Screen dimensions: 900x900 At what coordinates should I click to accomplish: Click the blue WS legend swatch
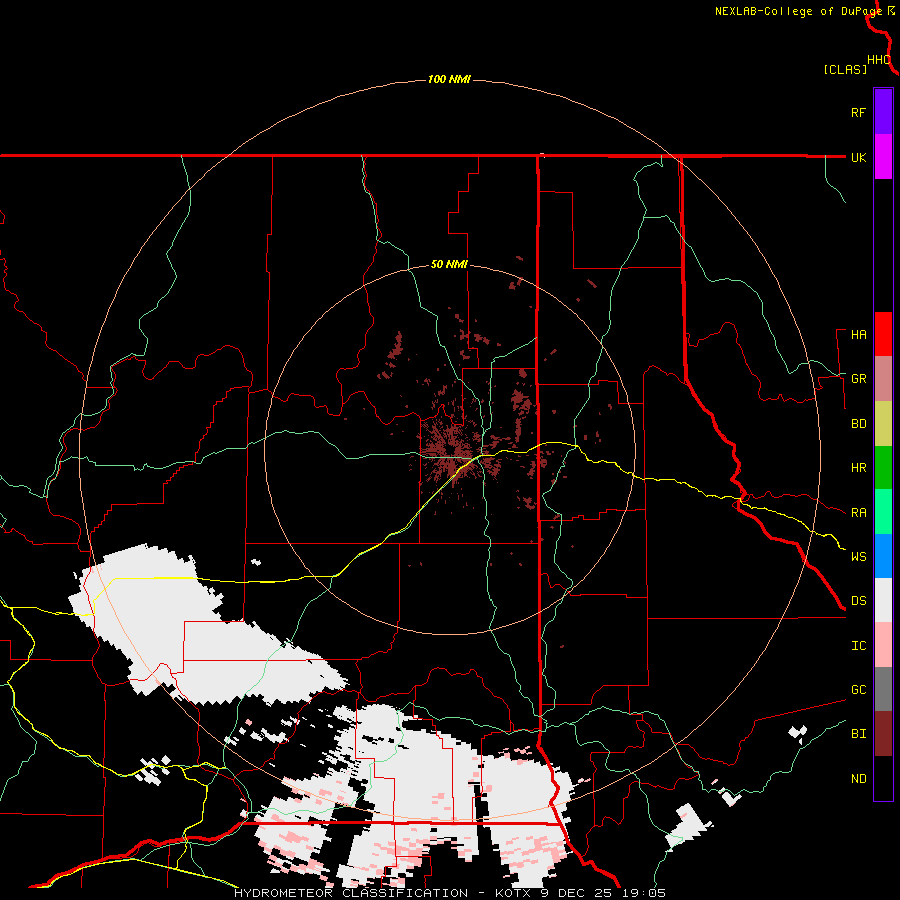883,556
